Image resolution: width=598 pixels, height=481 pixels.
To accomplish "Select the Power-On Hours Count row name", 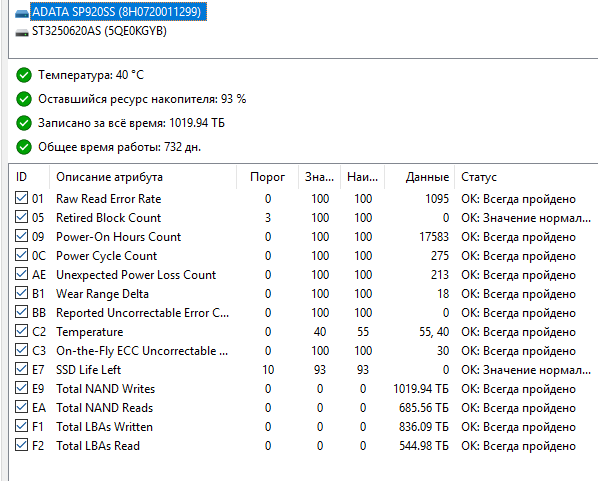I will (x=118, y=237).
